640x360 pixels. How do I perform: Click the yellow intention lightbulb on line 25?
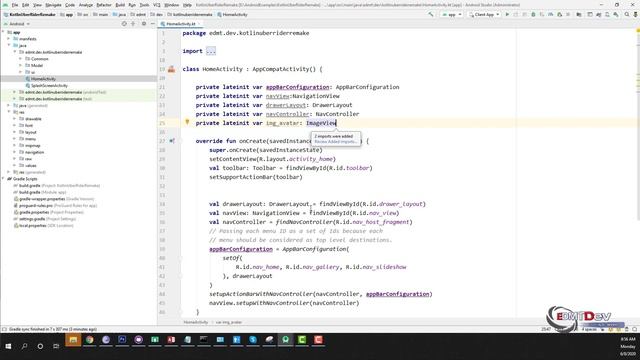pos(187,122)
